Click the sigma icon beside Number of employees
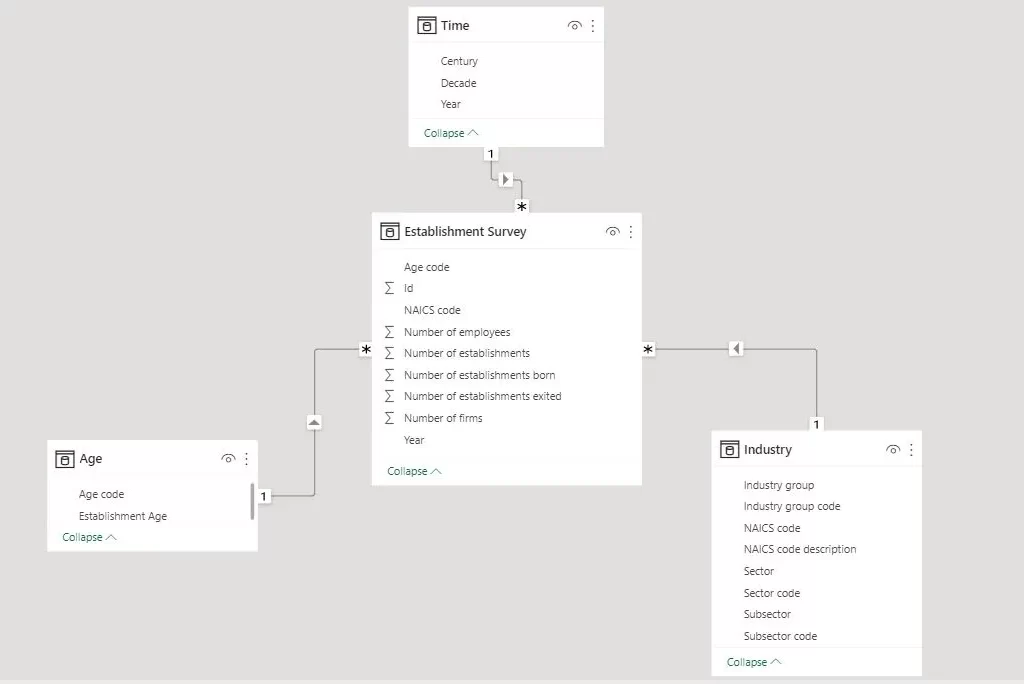The width and height of the screenshot is (1024, 684). tap(390, 331)
